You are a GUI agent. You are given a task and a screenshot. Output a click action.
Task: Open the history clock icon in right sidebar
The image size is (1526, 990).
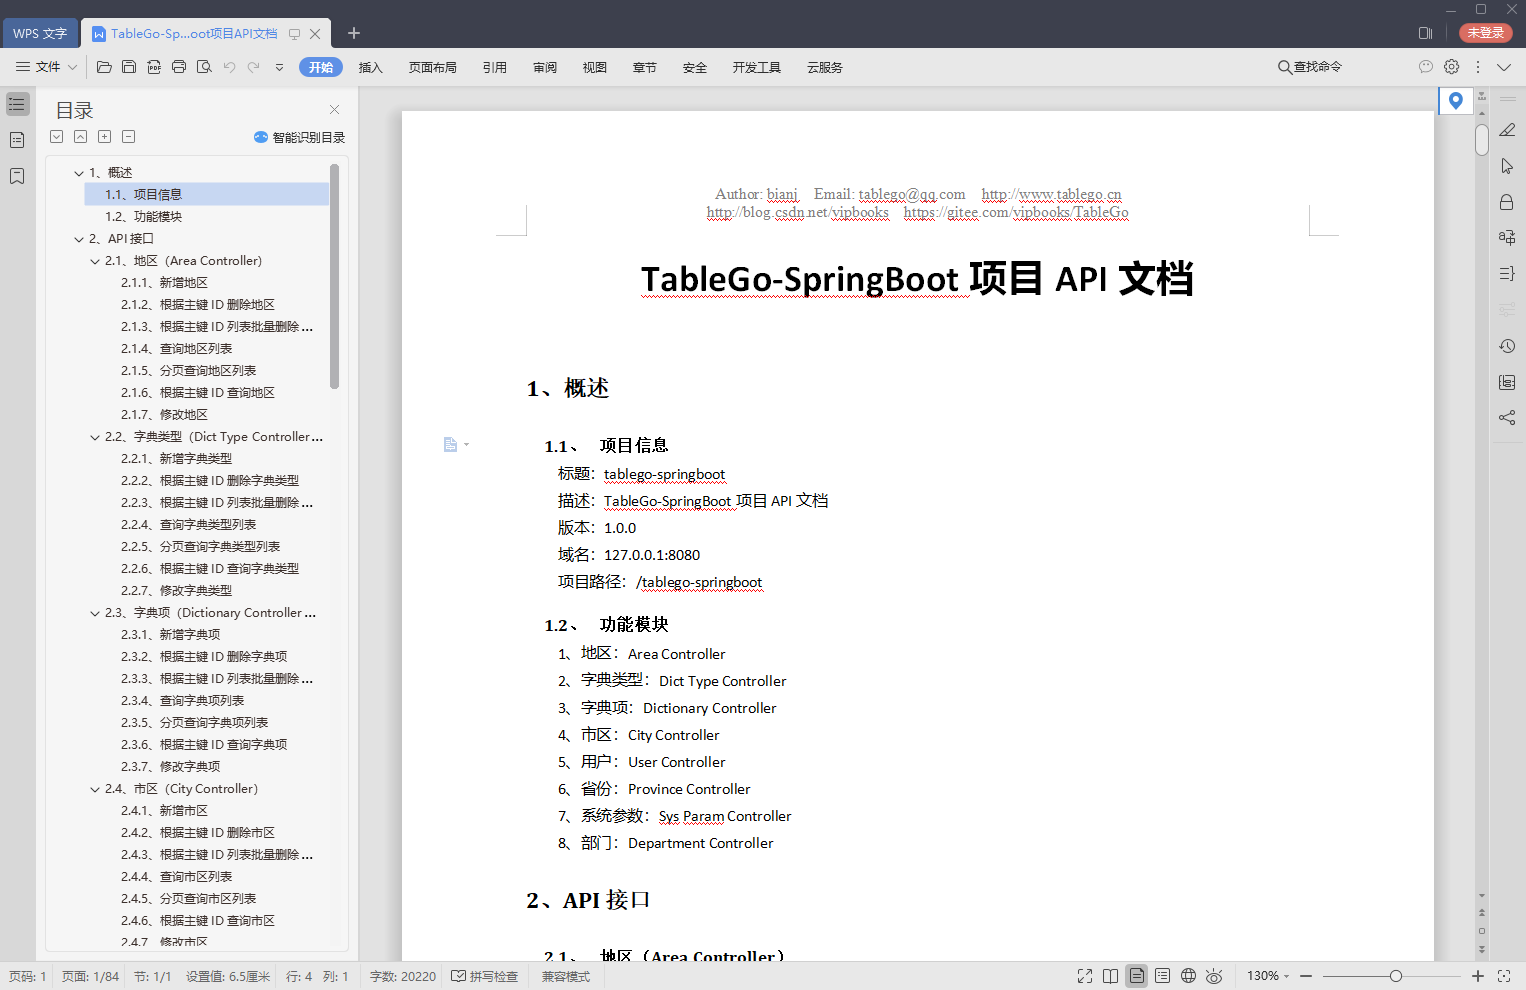point(1507,346)
